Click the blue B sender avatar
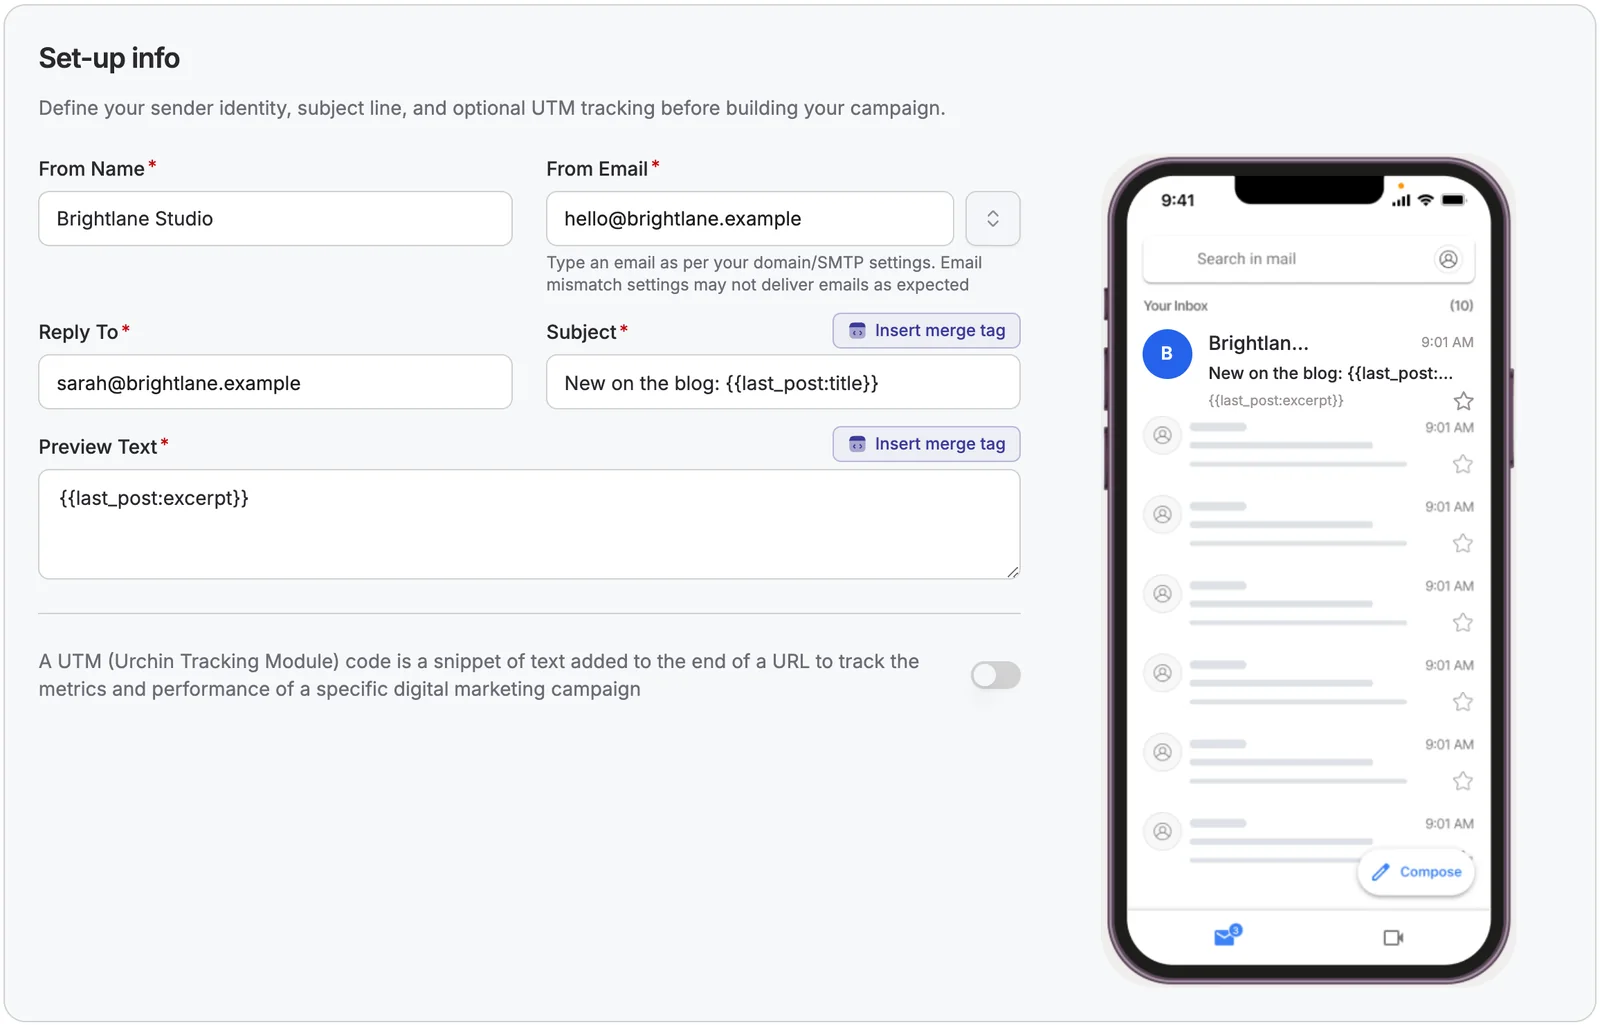The width and height of the screenshot is (1600, 1025). 1167,354
